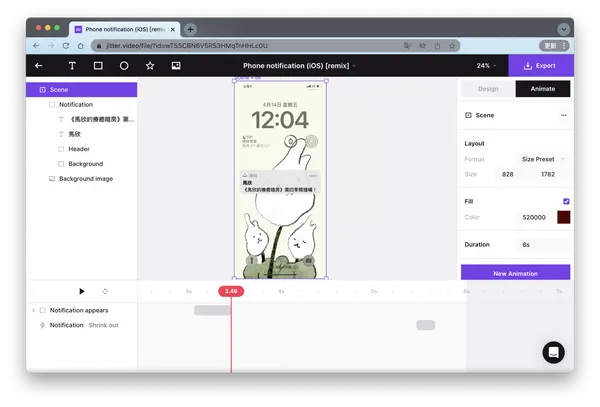Toggle the Fill checkbox
The width and height of the screenshot is (600, 407).
tap(566, 201)
